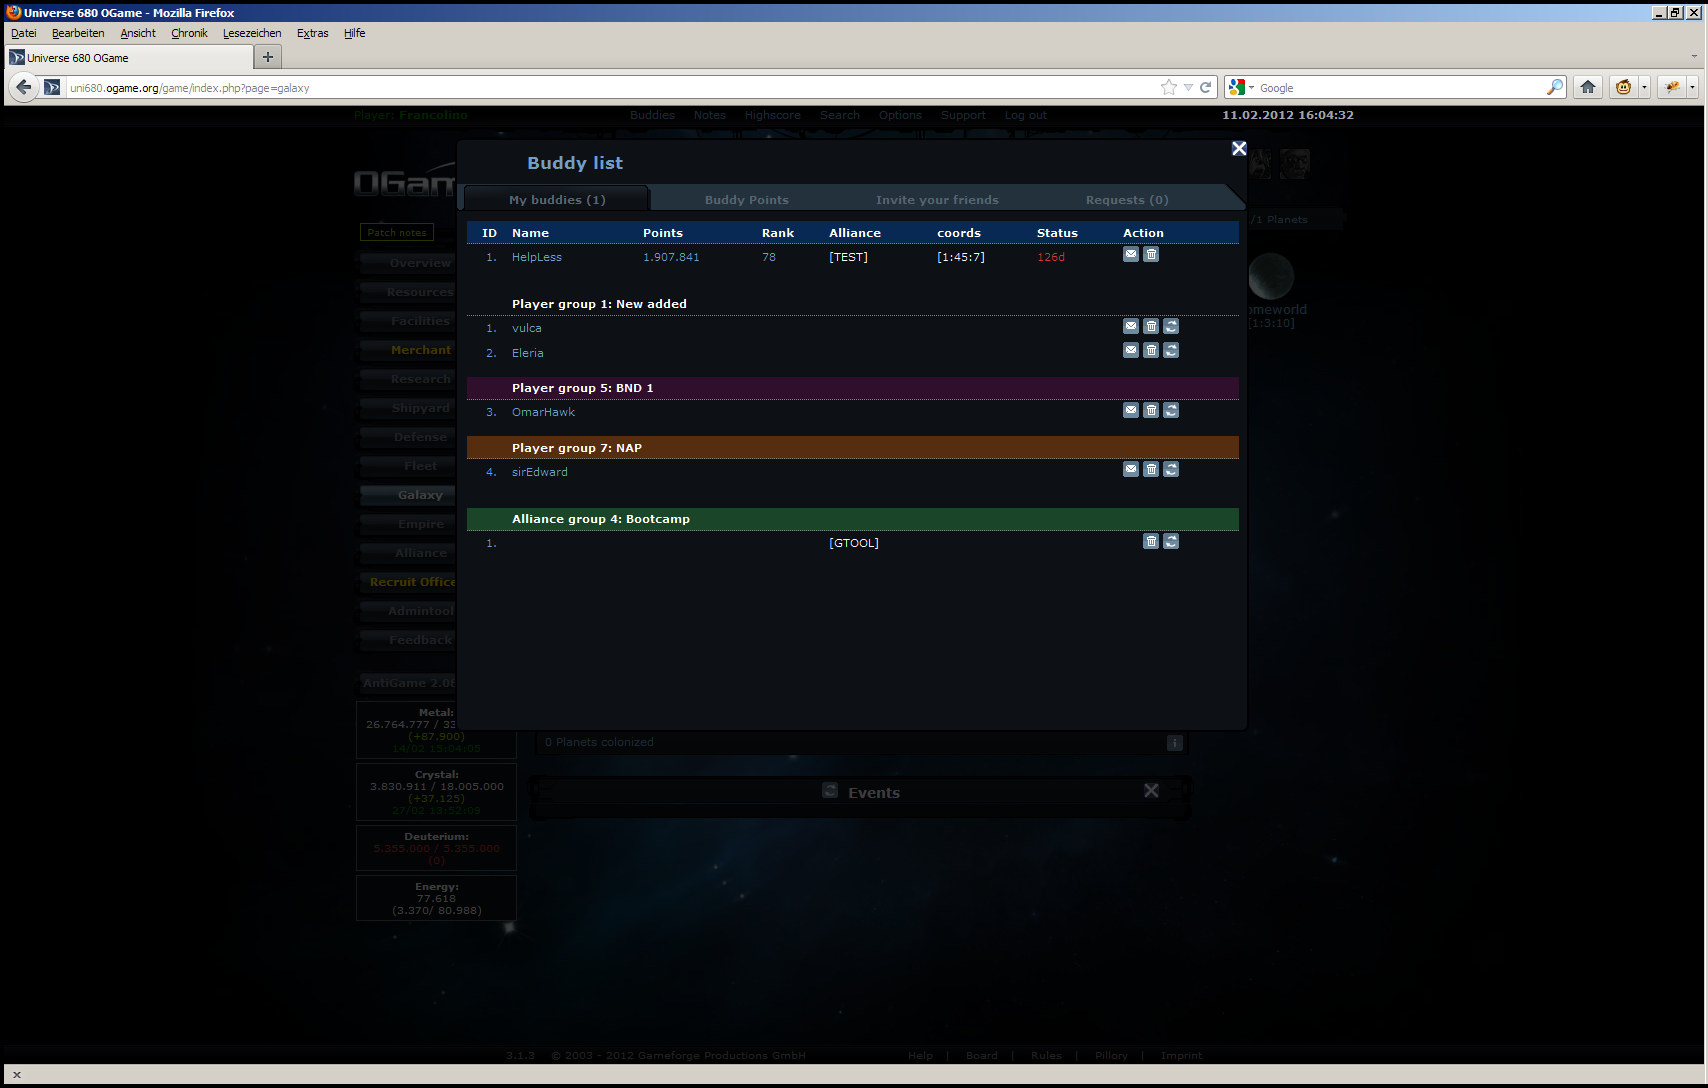Click status value 126d
The width and height of the screenshot is (1708, 1088).
click(1051, 257)
